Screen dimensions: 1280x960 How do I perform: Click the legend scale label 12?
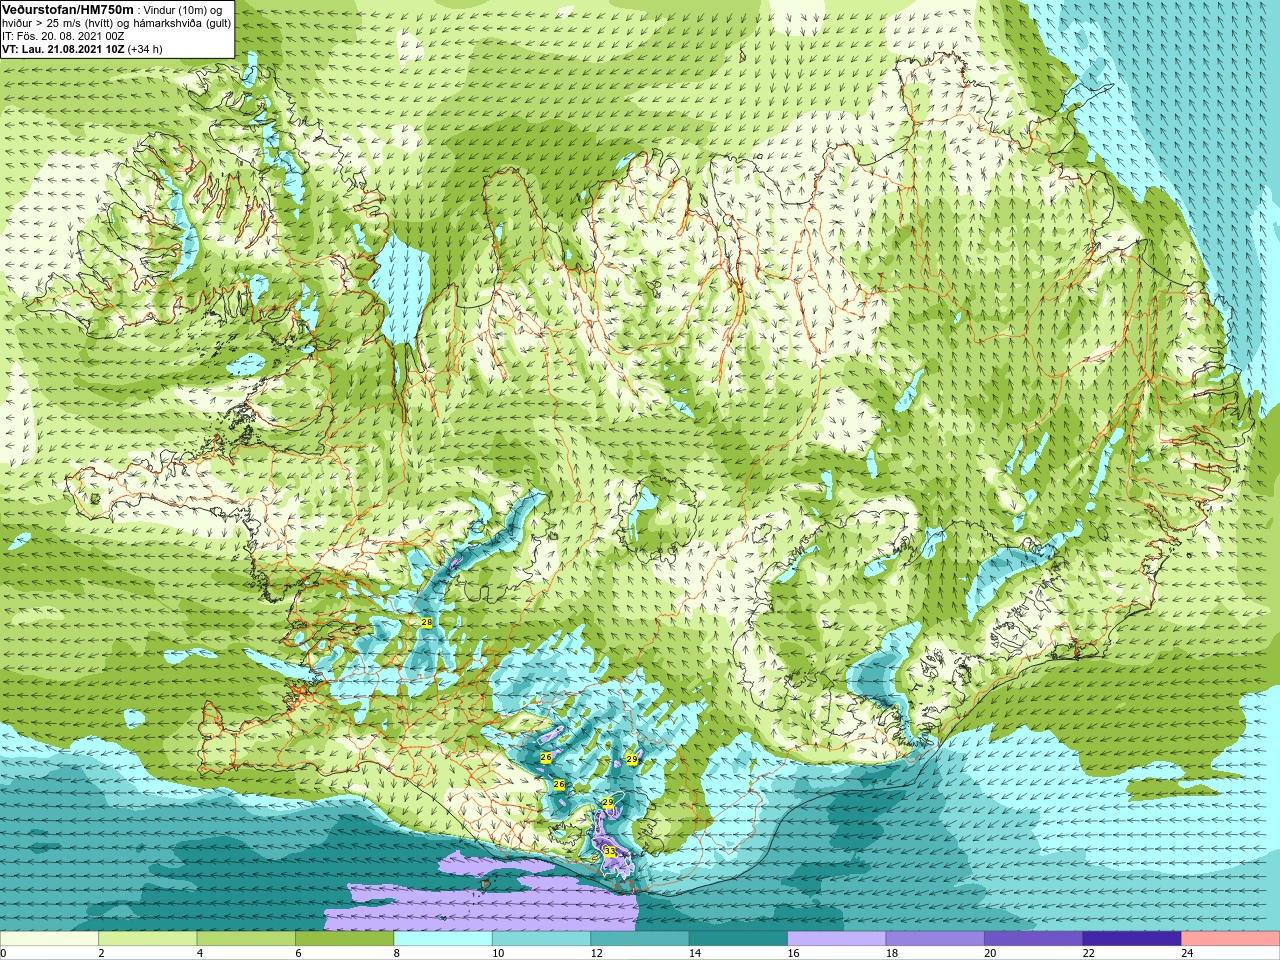point(596,953)
